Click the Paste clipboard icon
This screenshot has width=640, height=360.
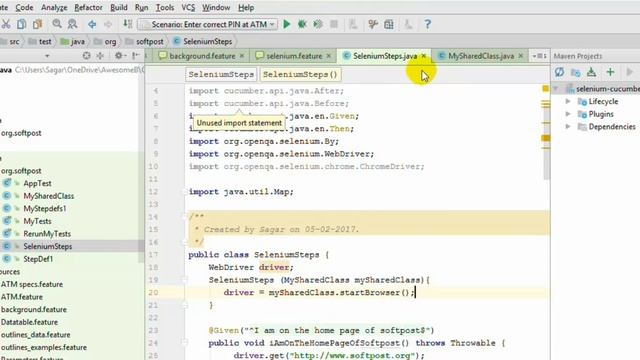pyautogui.click(x=38, y=24)
